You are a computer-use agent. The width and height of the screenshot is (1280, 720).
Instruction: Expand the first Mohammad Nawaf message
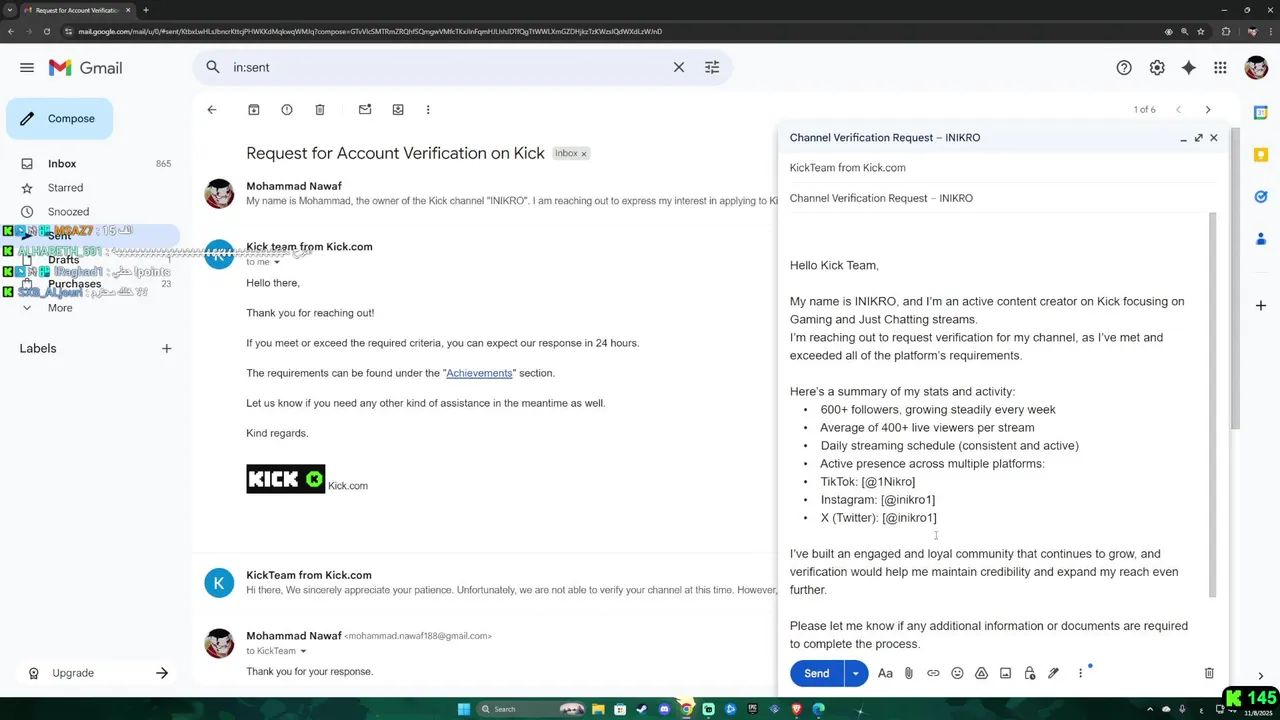click(485, 193)
